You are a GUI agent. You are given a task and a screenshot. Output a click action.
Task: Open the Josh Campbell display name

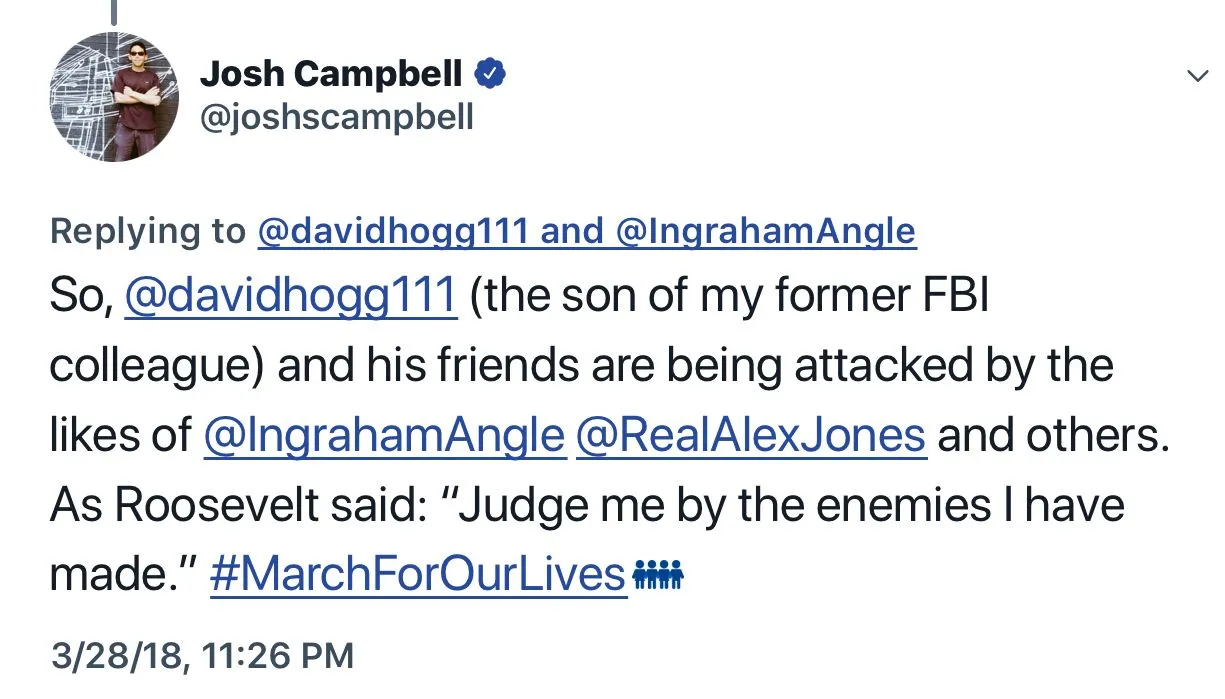tap(331, 73)
